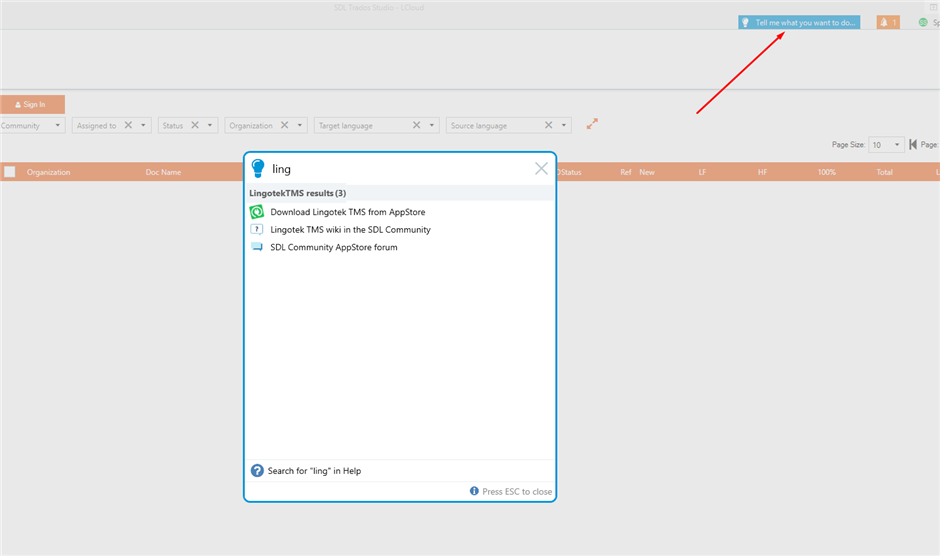Clear the Source language filter with its X

[x=548, y=125]
